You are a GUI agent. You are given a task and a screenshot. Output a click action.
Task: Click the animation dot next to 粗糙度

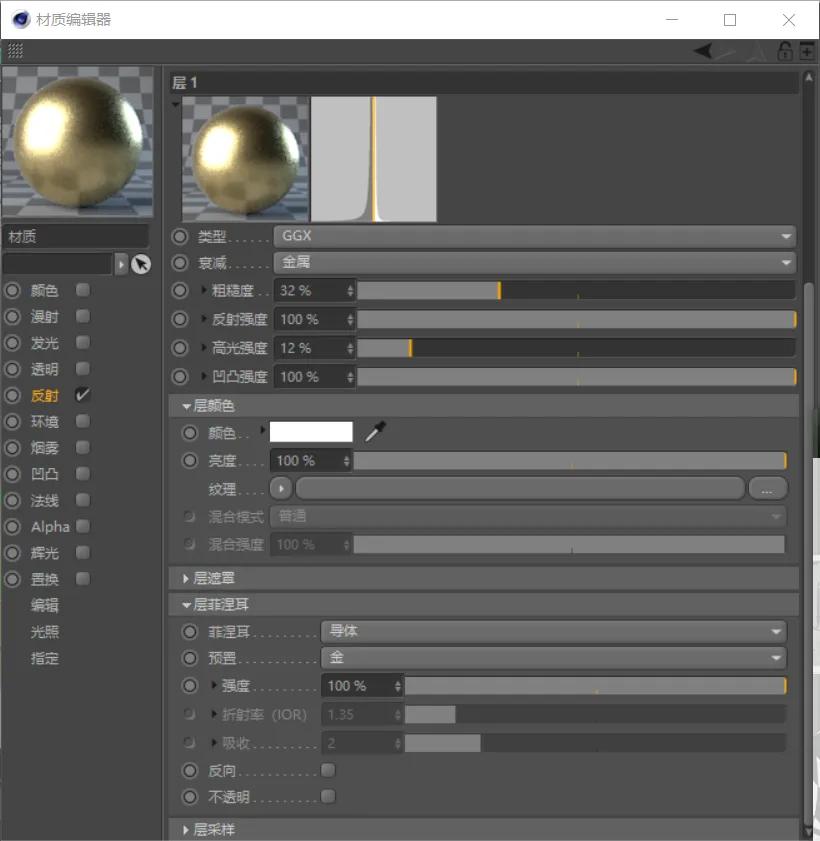(x=180, y=291)
